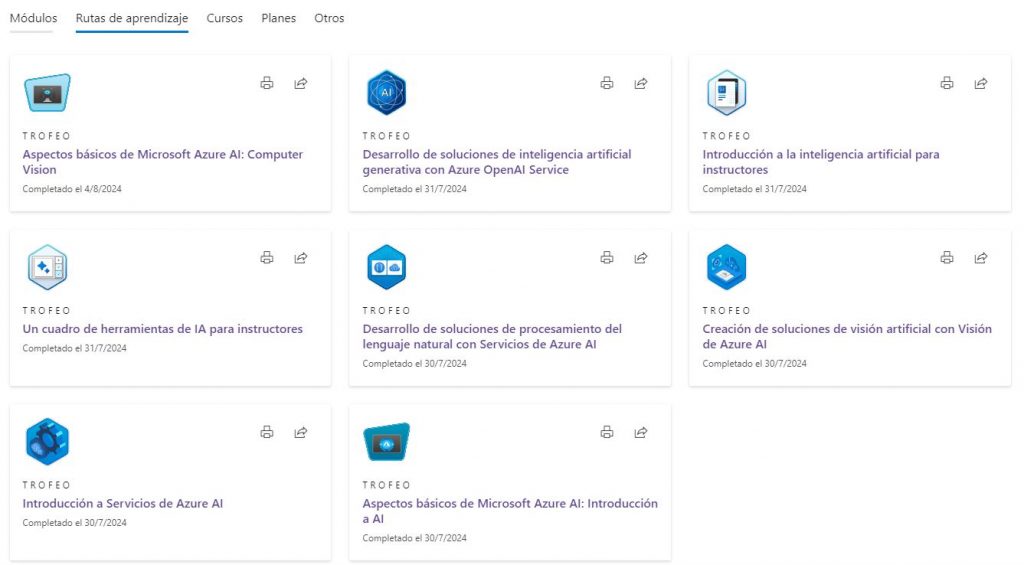Image resolution: width=1024 pixels, height=565 pixels.
Task: Share the 'Introducción a Servicios de Azure AI' trophy
Action: (x=301, y=432)
